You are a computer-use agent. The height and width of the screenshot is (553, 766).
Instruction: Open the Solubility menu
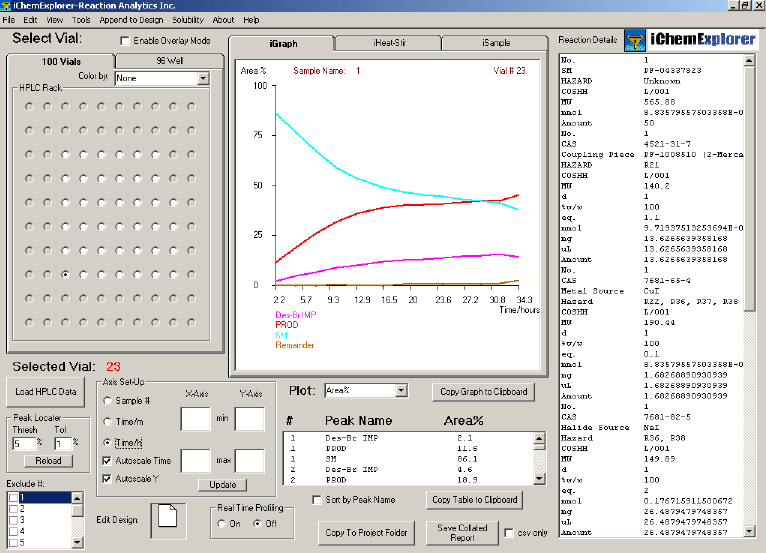[x=187, y=20]
